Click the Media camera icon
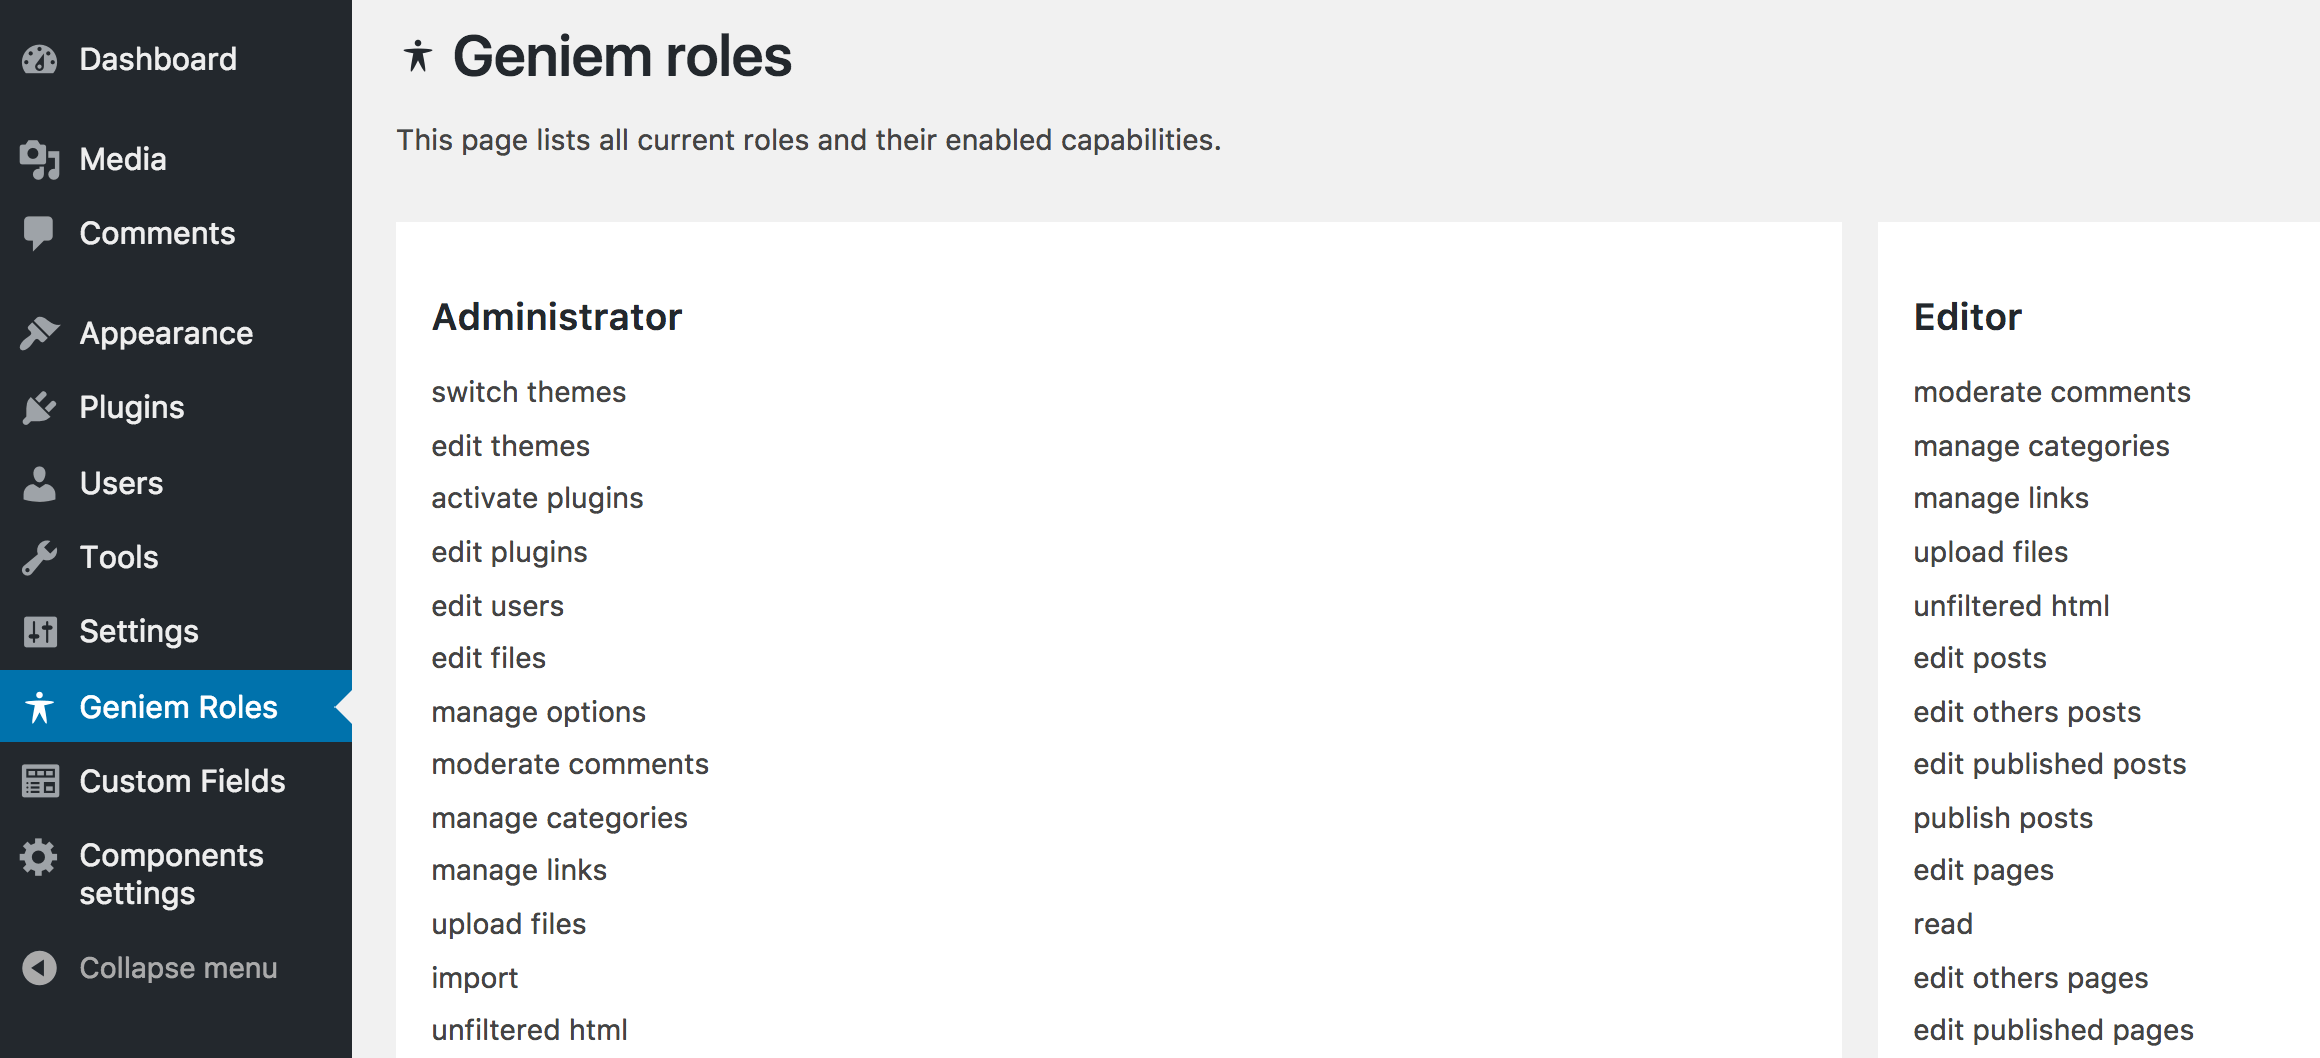 (40, 160)
